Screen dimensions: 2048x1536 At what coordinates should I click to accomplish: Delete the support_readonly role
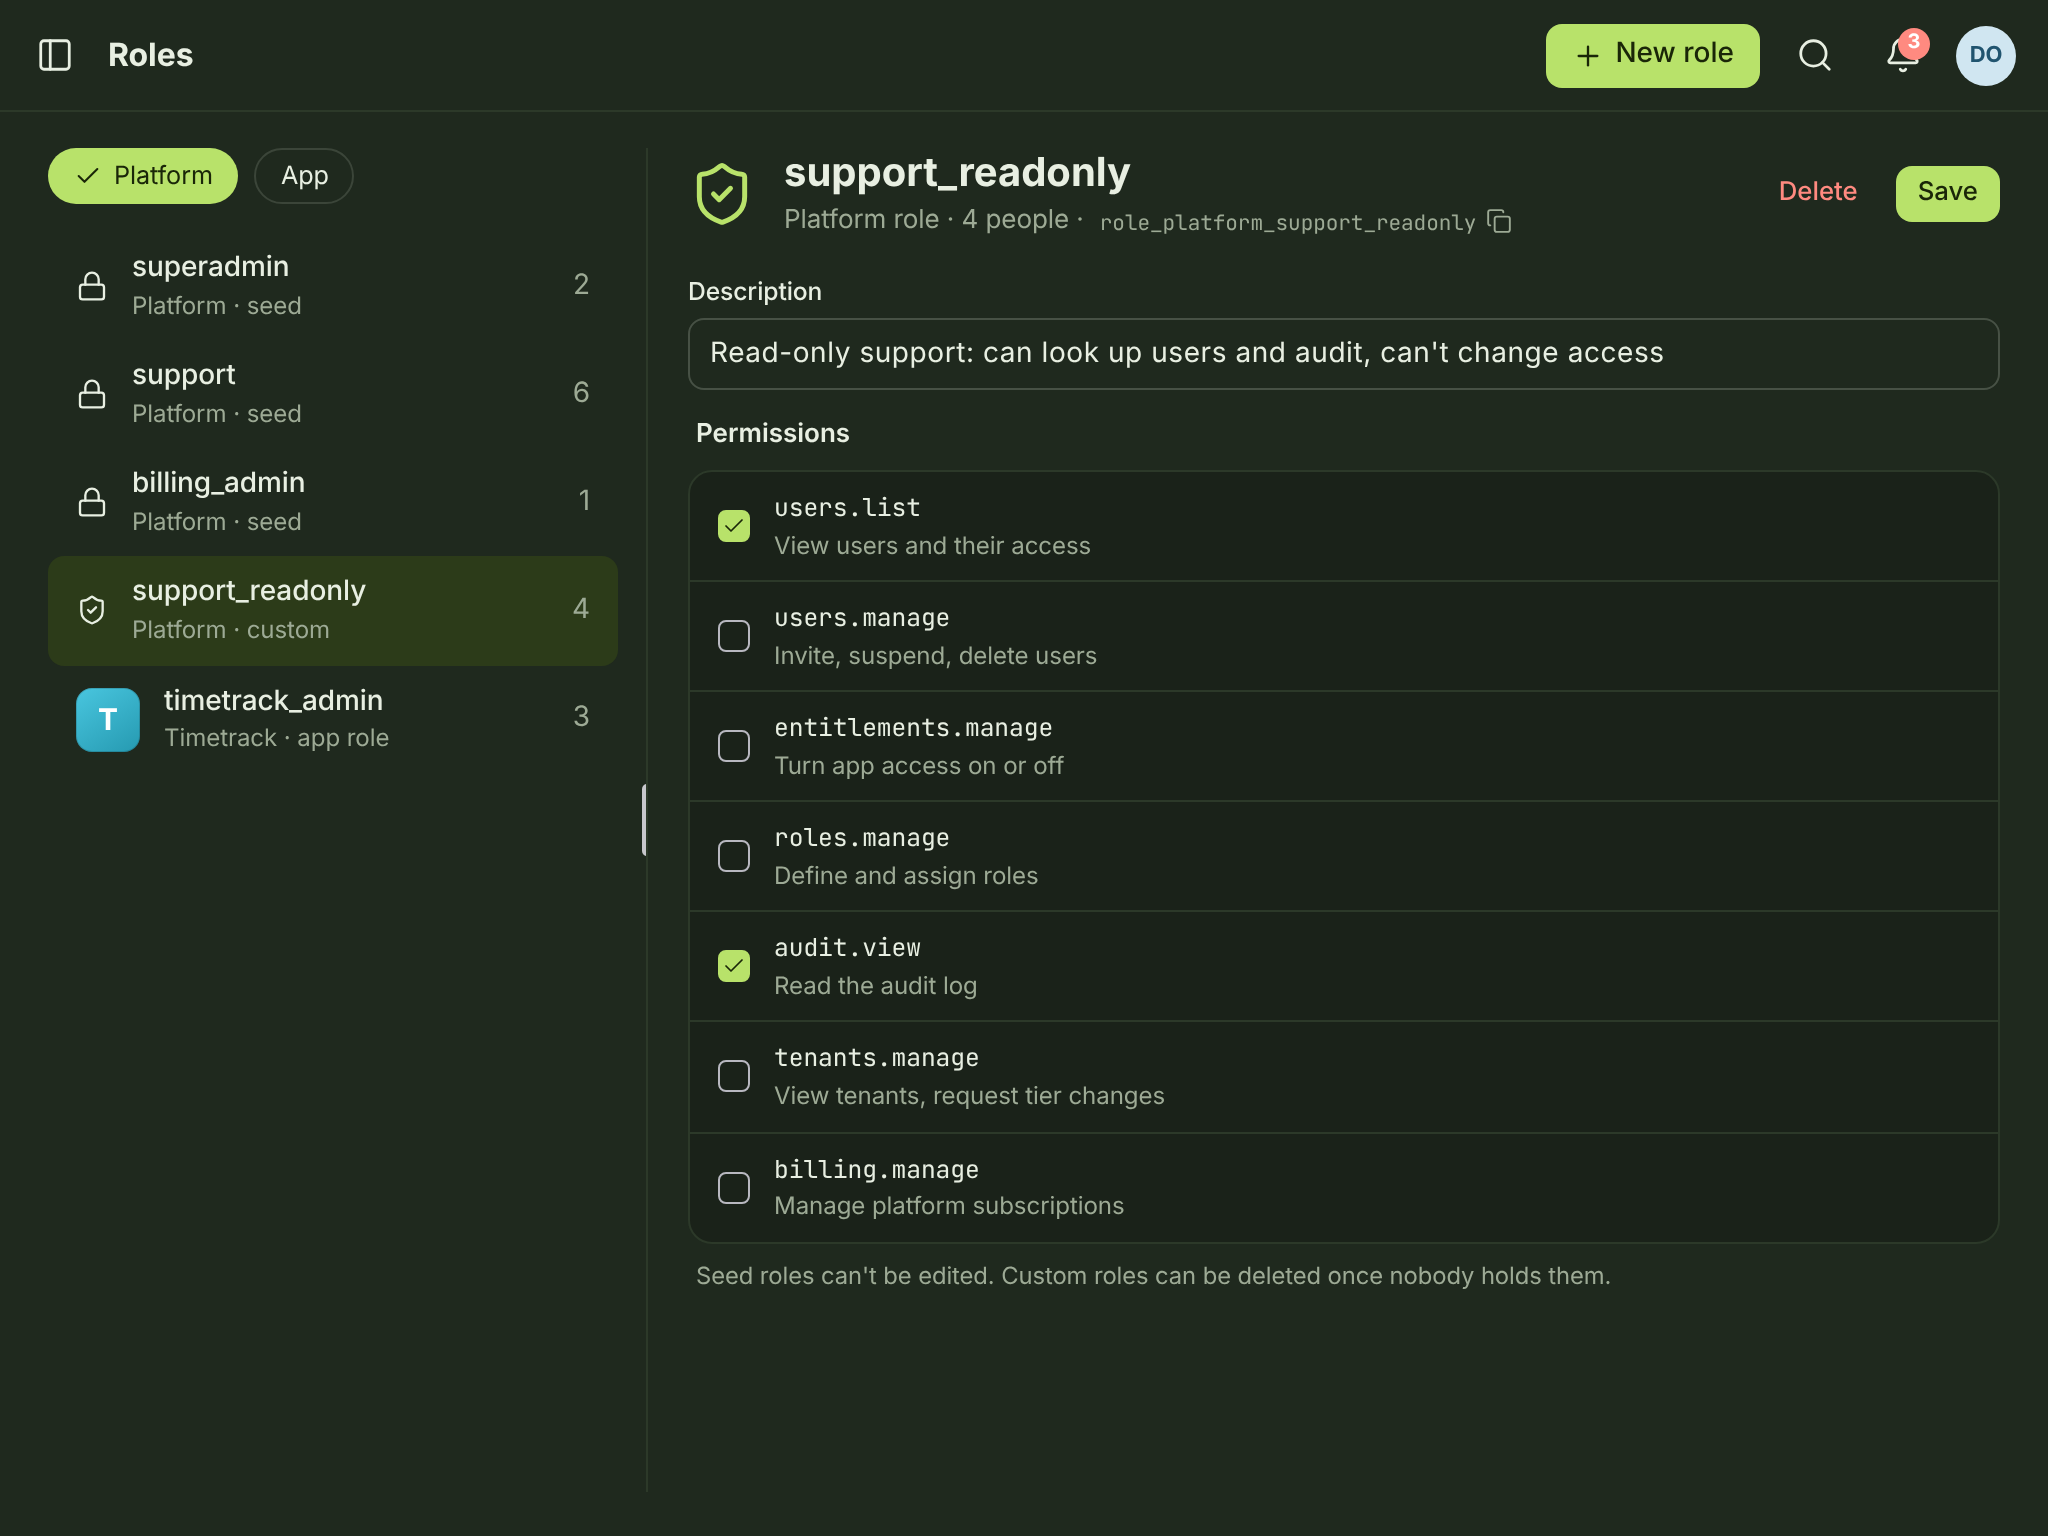1817,192
